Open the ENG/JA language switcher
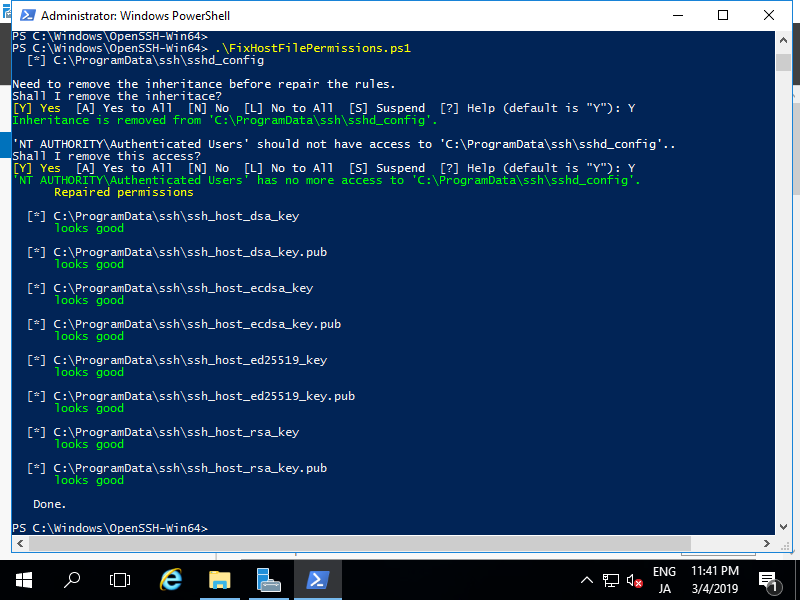Viewport: 800px width, 600px height. point(666,580)
